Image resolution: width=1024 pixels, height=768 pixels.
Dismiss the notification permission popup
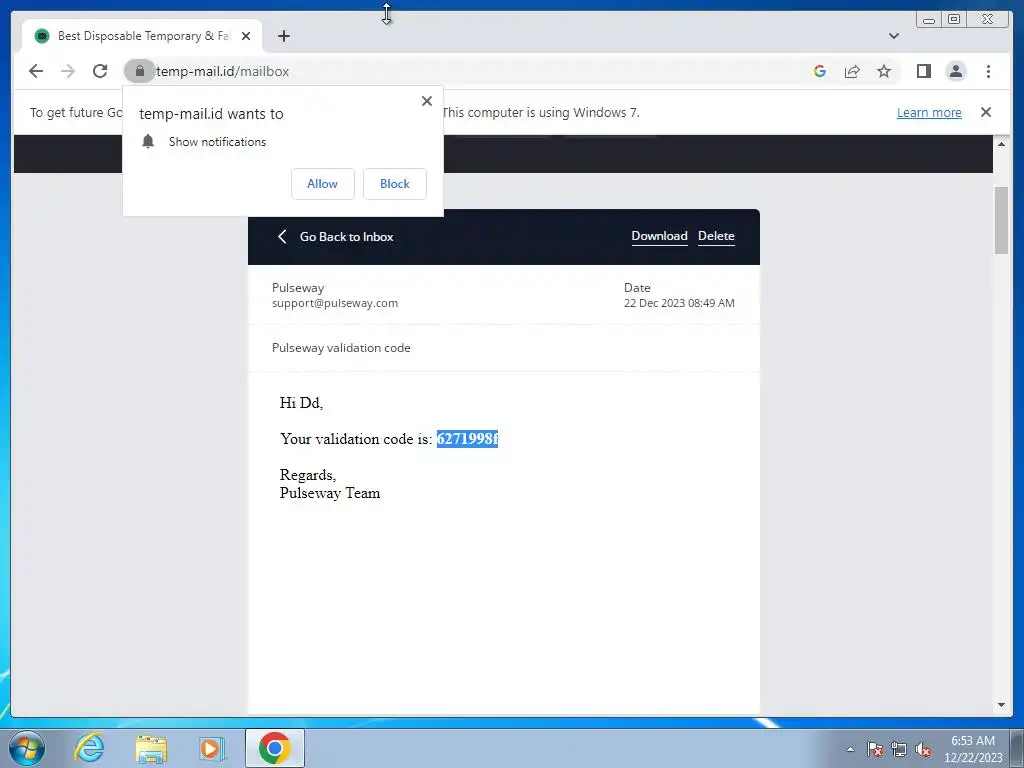427,101
